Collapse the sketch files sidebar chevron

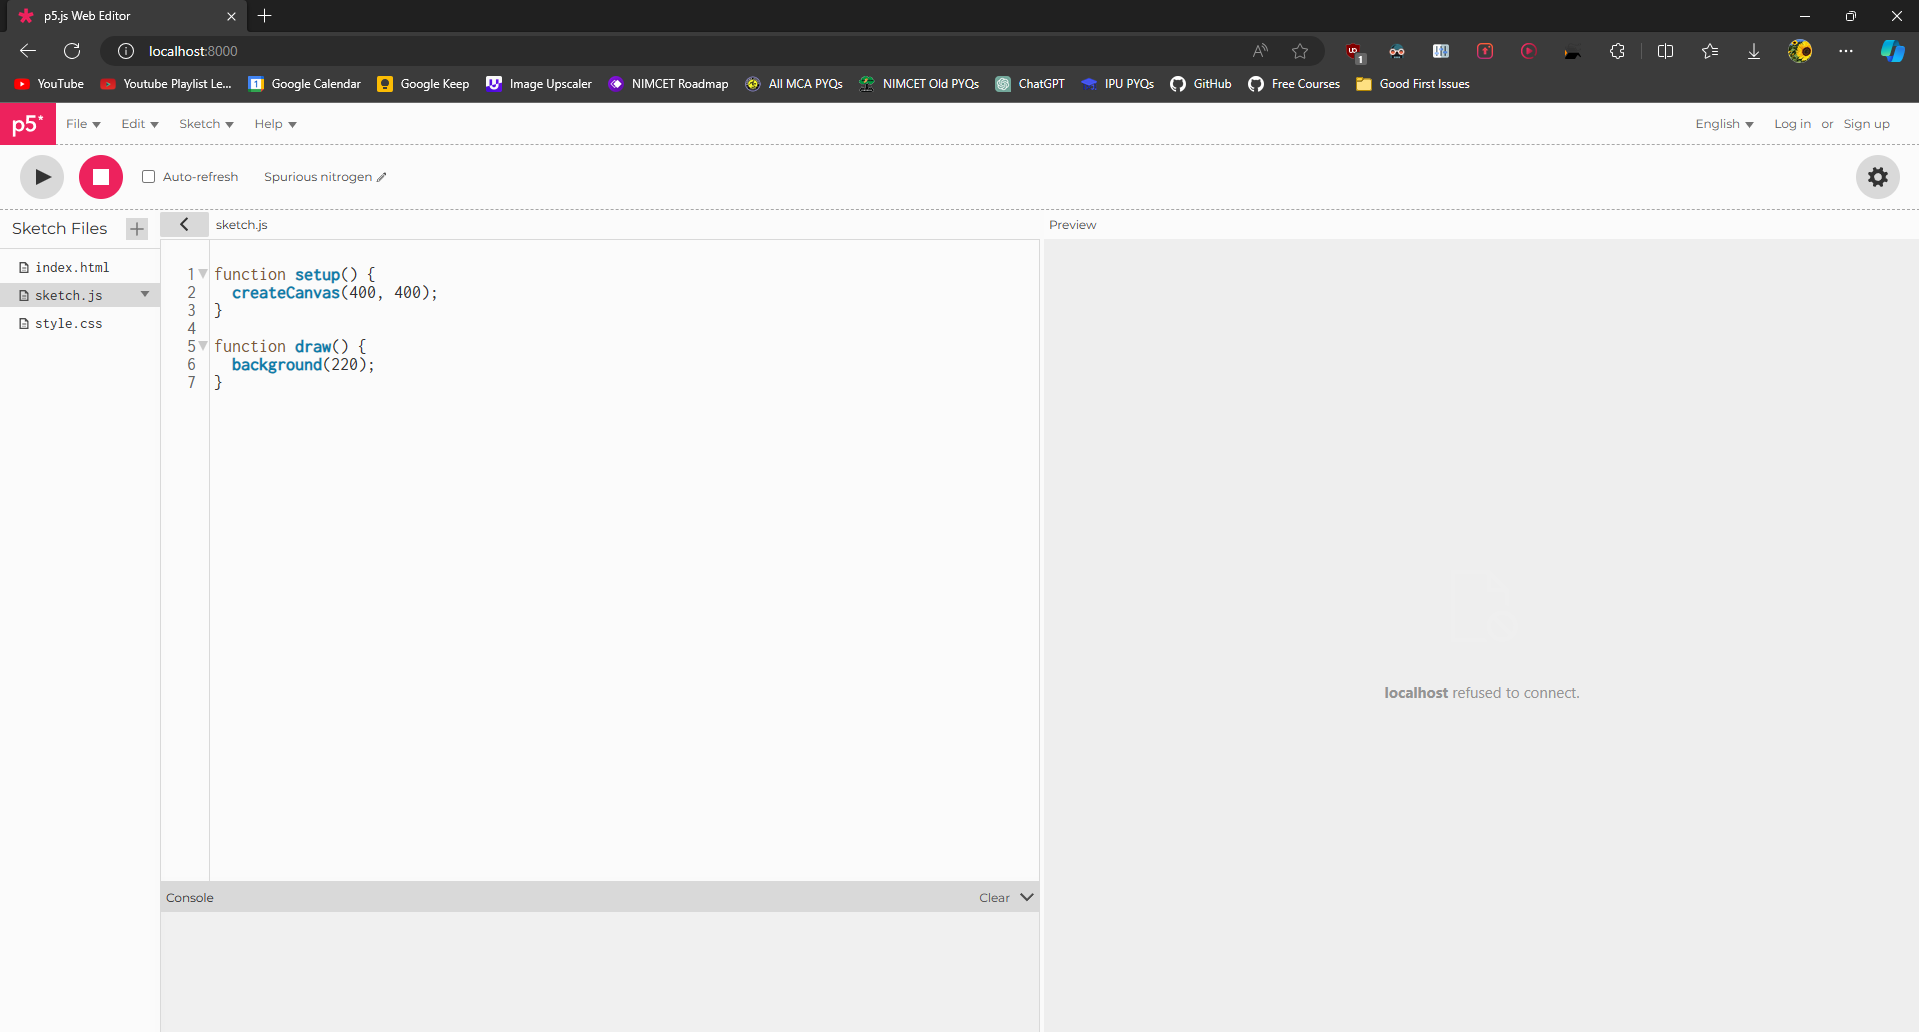pyautogui.click(x=184, y=224)
